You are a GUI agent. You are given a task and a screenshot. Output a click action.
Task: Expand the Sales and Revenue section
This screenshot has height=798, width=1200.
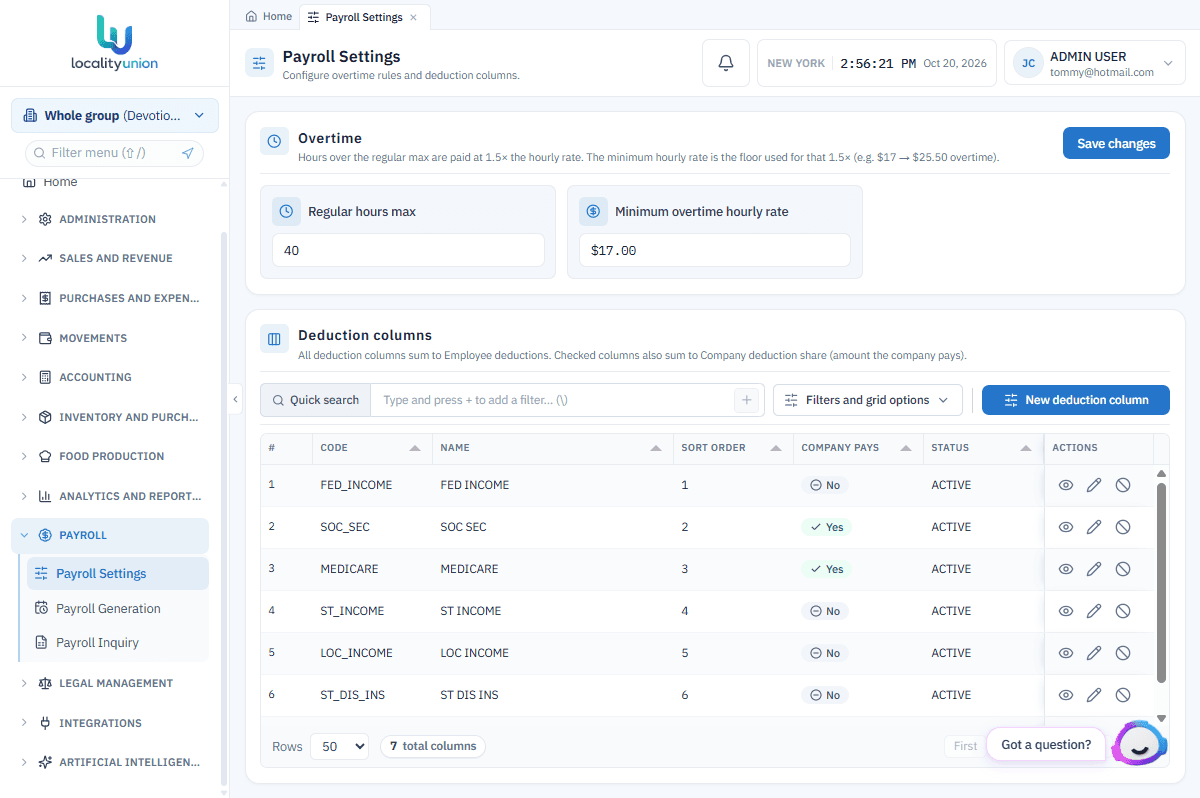click(110, 258)
